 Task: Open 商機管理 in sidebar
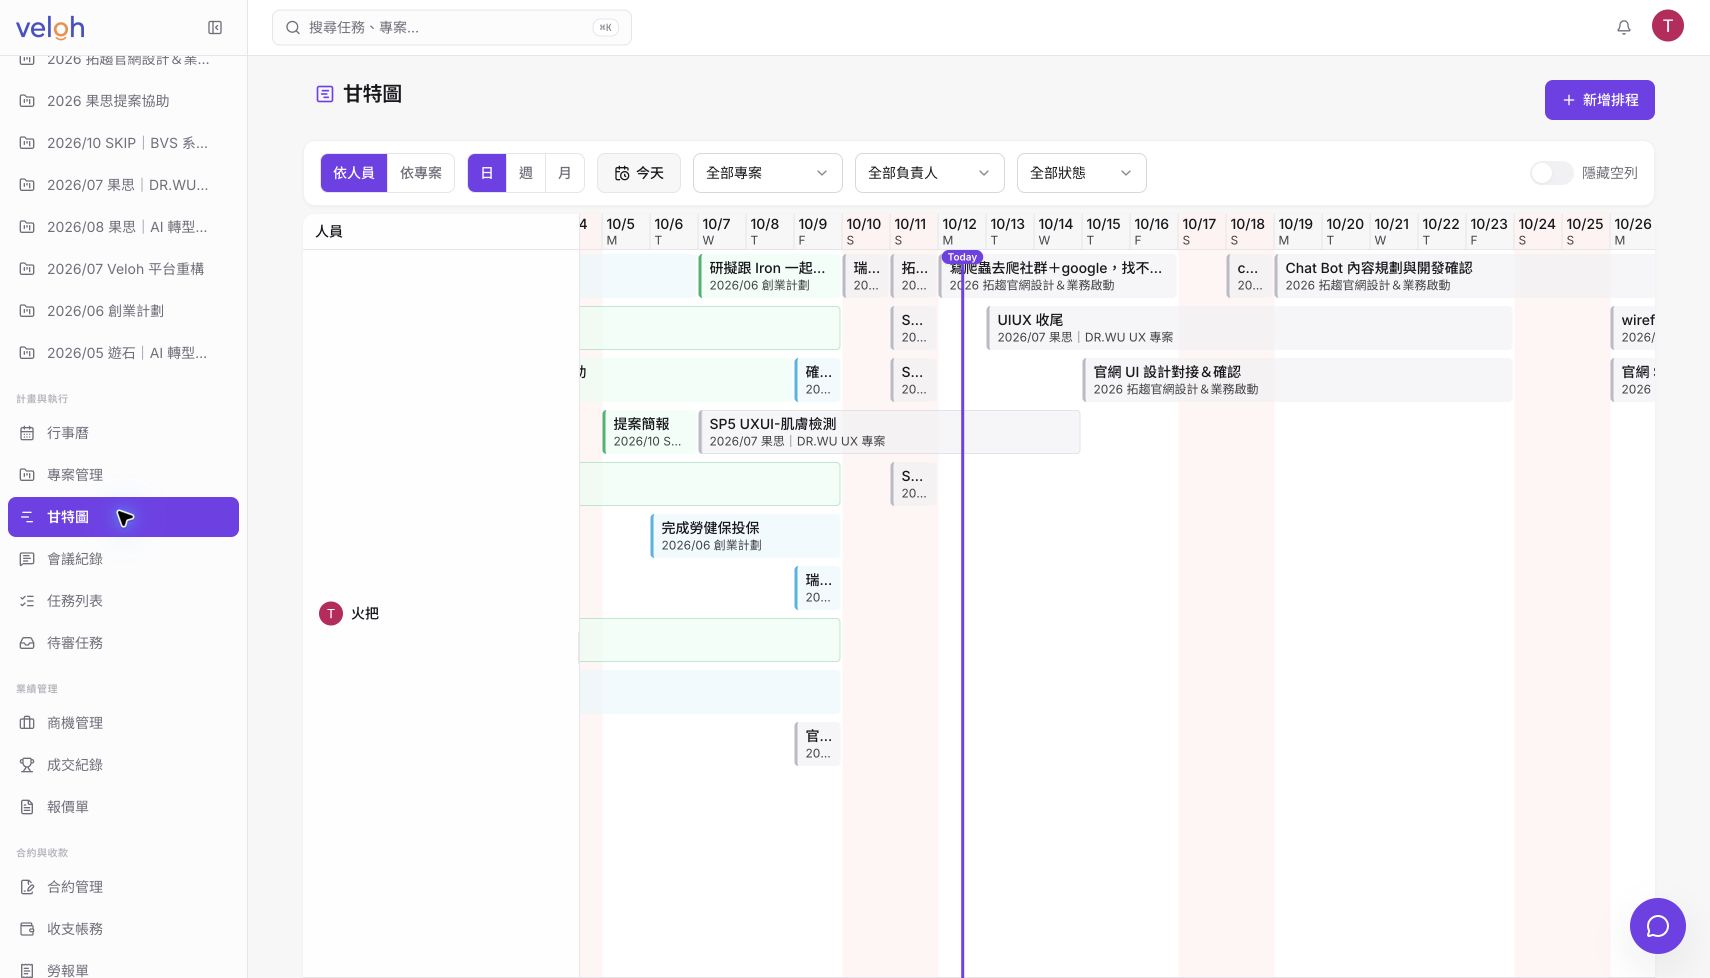pos(123,723)
